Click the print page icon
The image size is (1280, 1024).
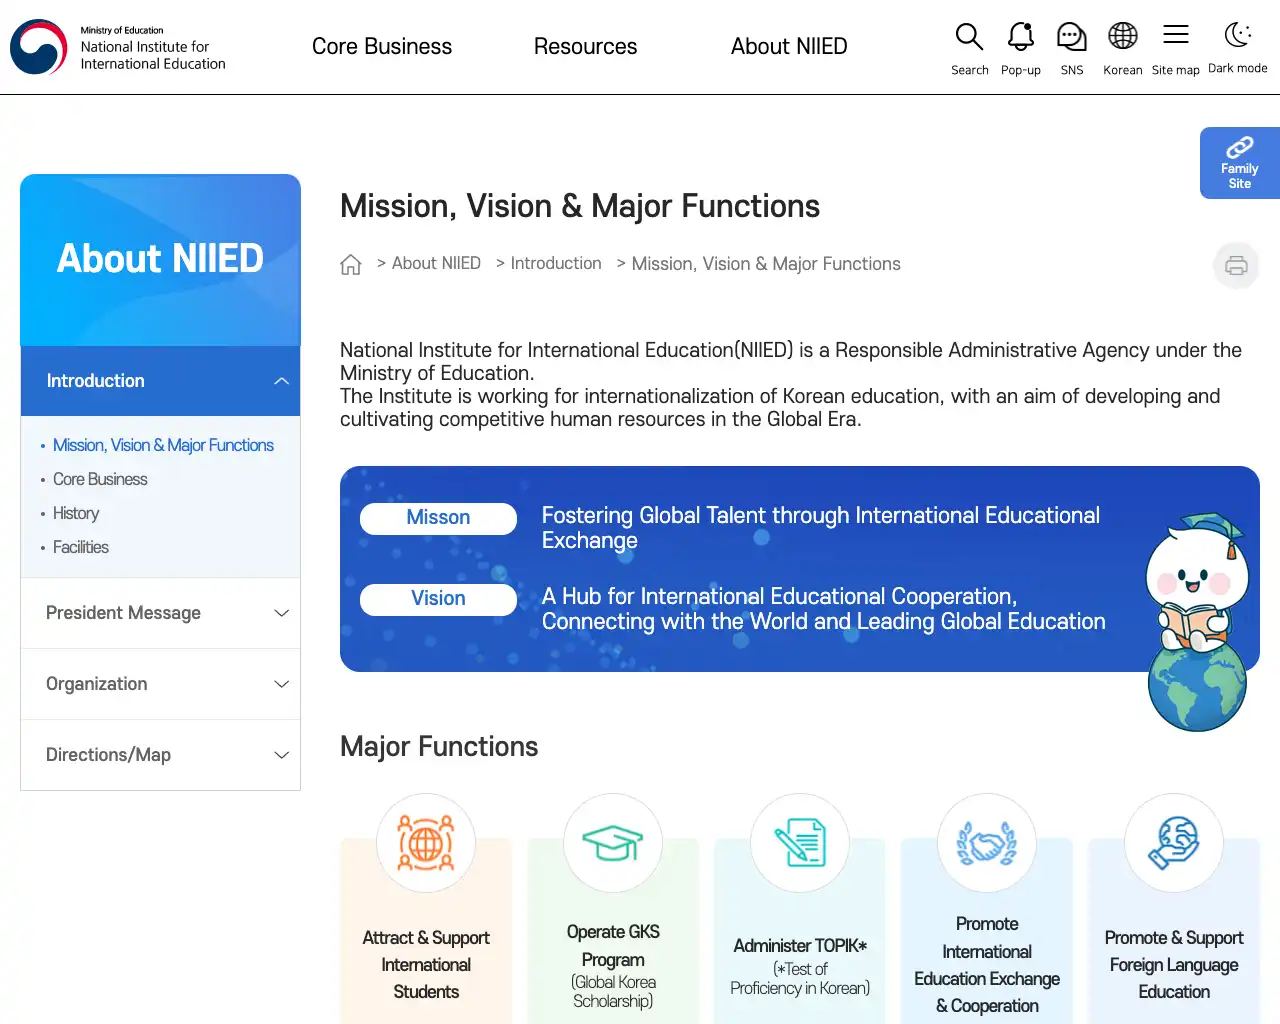pos(1236,266)
